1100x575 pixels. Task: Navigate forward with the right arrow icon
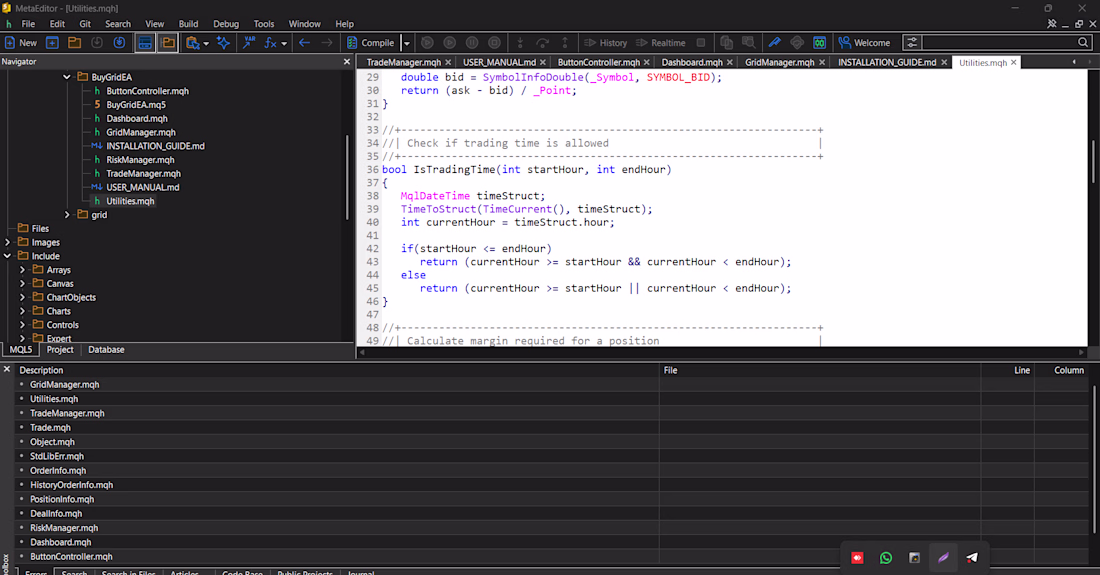(x=327, y=43)
